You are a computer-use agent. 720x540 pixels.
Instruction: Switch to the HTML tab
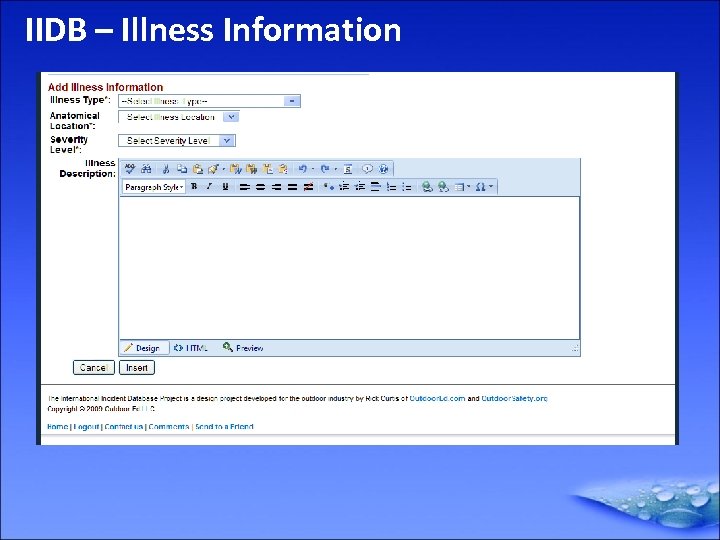(x=191, y=348)
